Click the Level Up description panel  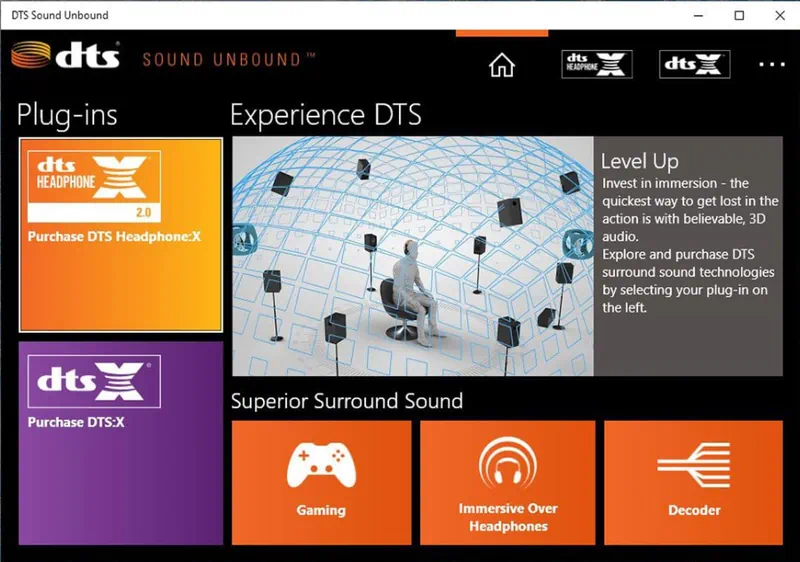(x=688, y=256)
